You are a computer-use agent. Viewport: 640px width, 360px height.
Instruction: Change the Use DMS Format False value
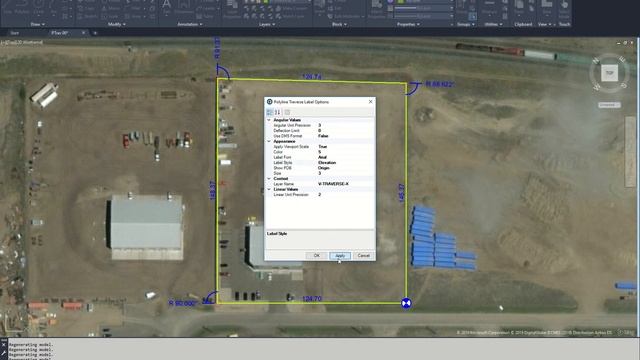[345, 136]
